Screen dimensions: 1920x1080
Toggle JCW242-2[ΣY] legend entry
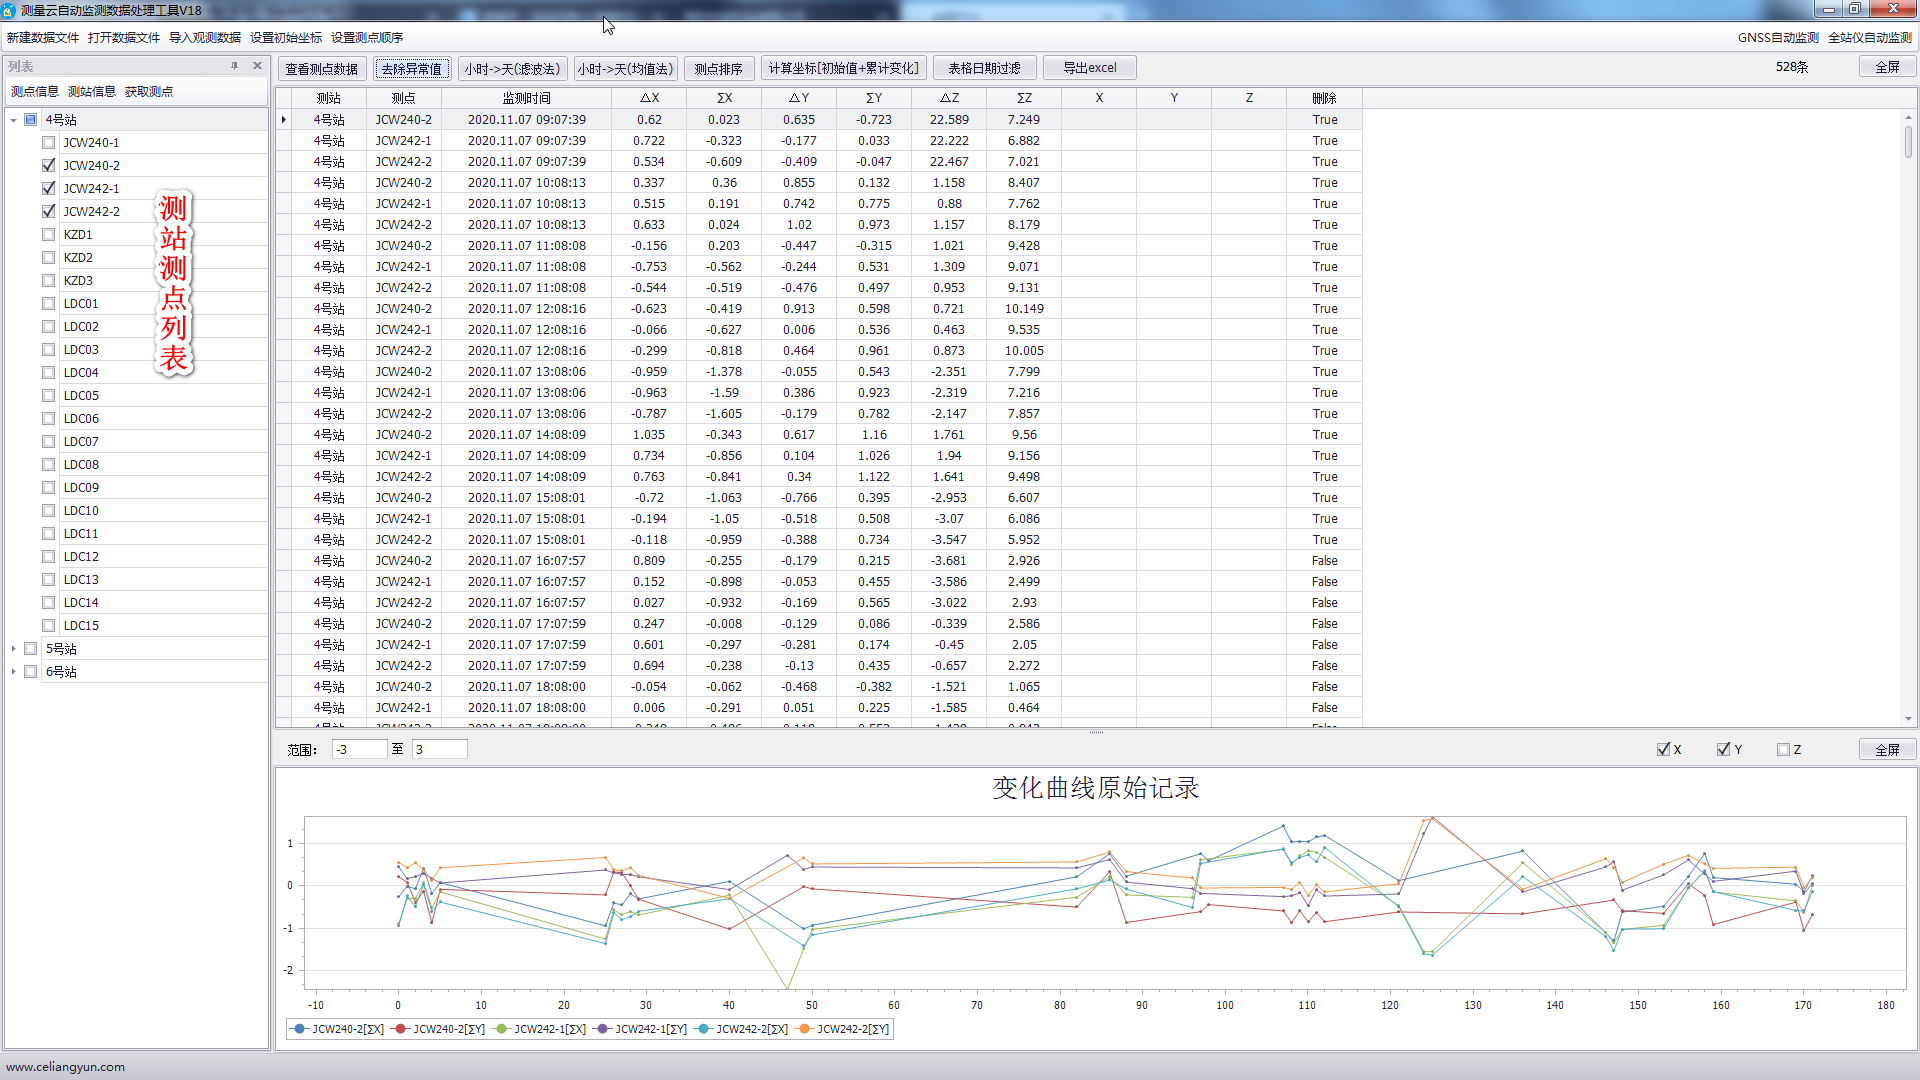coord(843,1030)
